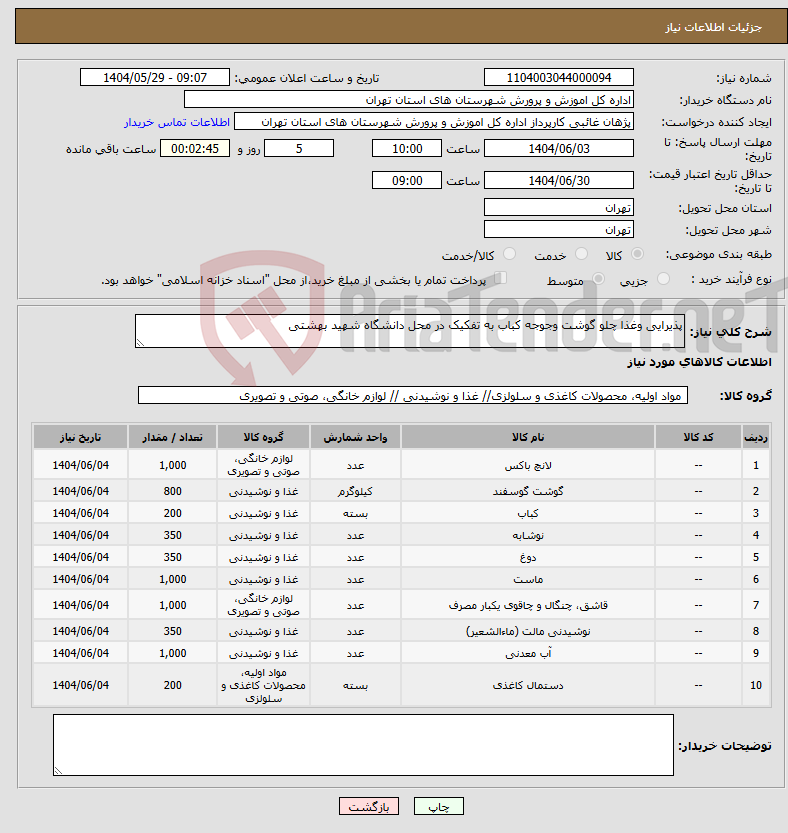Image resolution: width=788 pixels, height=833 pixels.
Task: Click the remaining time 00:02:45 field
Action: (x=195, y=148)
